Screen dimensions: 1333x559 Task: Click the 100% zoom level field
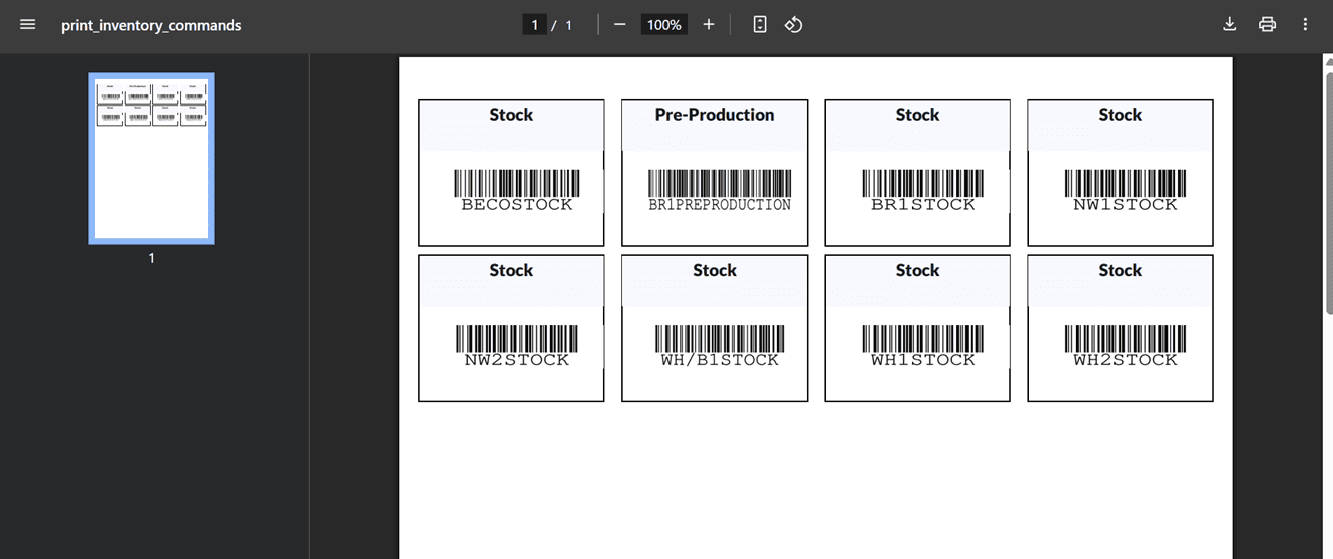664,24
